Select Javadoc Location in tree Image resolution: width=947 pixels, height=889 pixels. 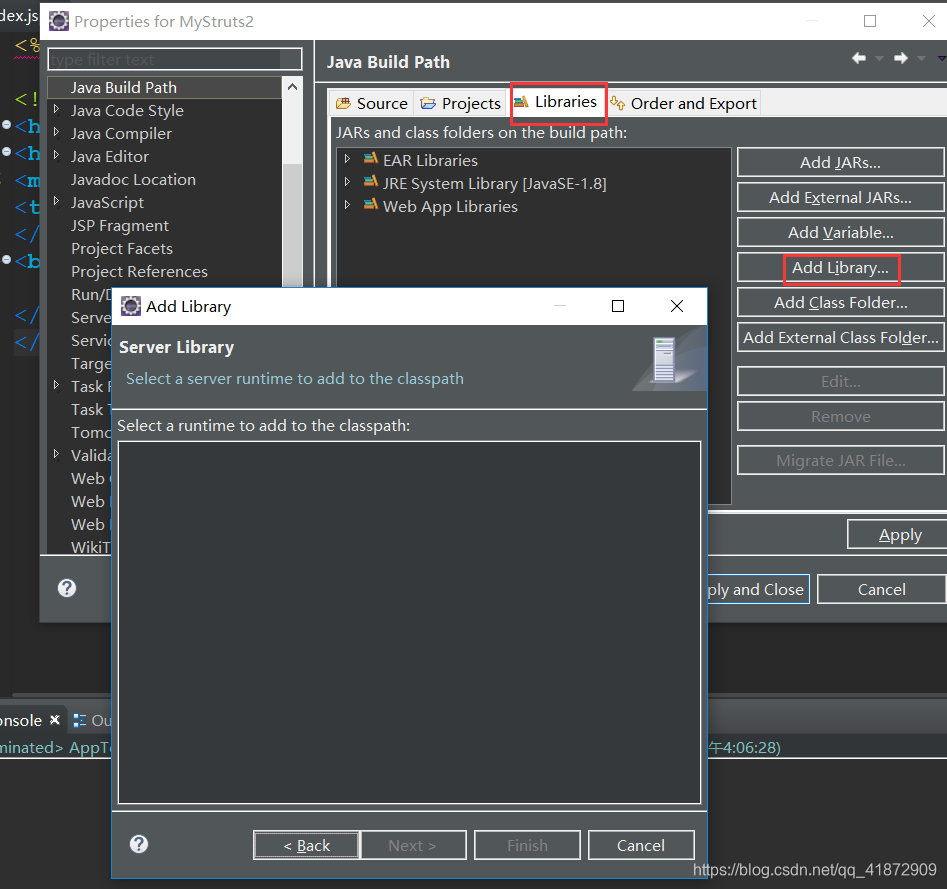pos(133,179)
